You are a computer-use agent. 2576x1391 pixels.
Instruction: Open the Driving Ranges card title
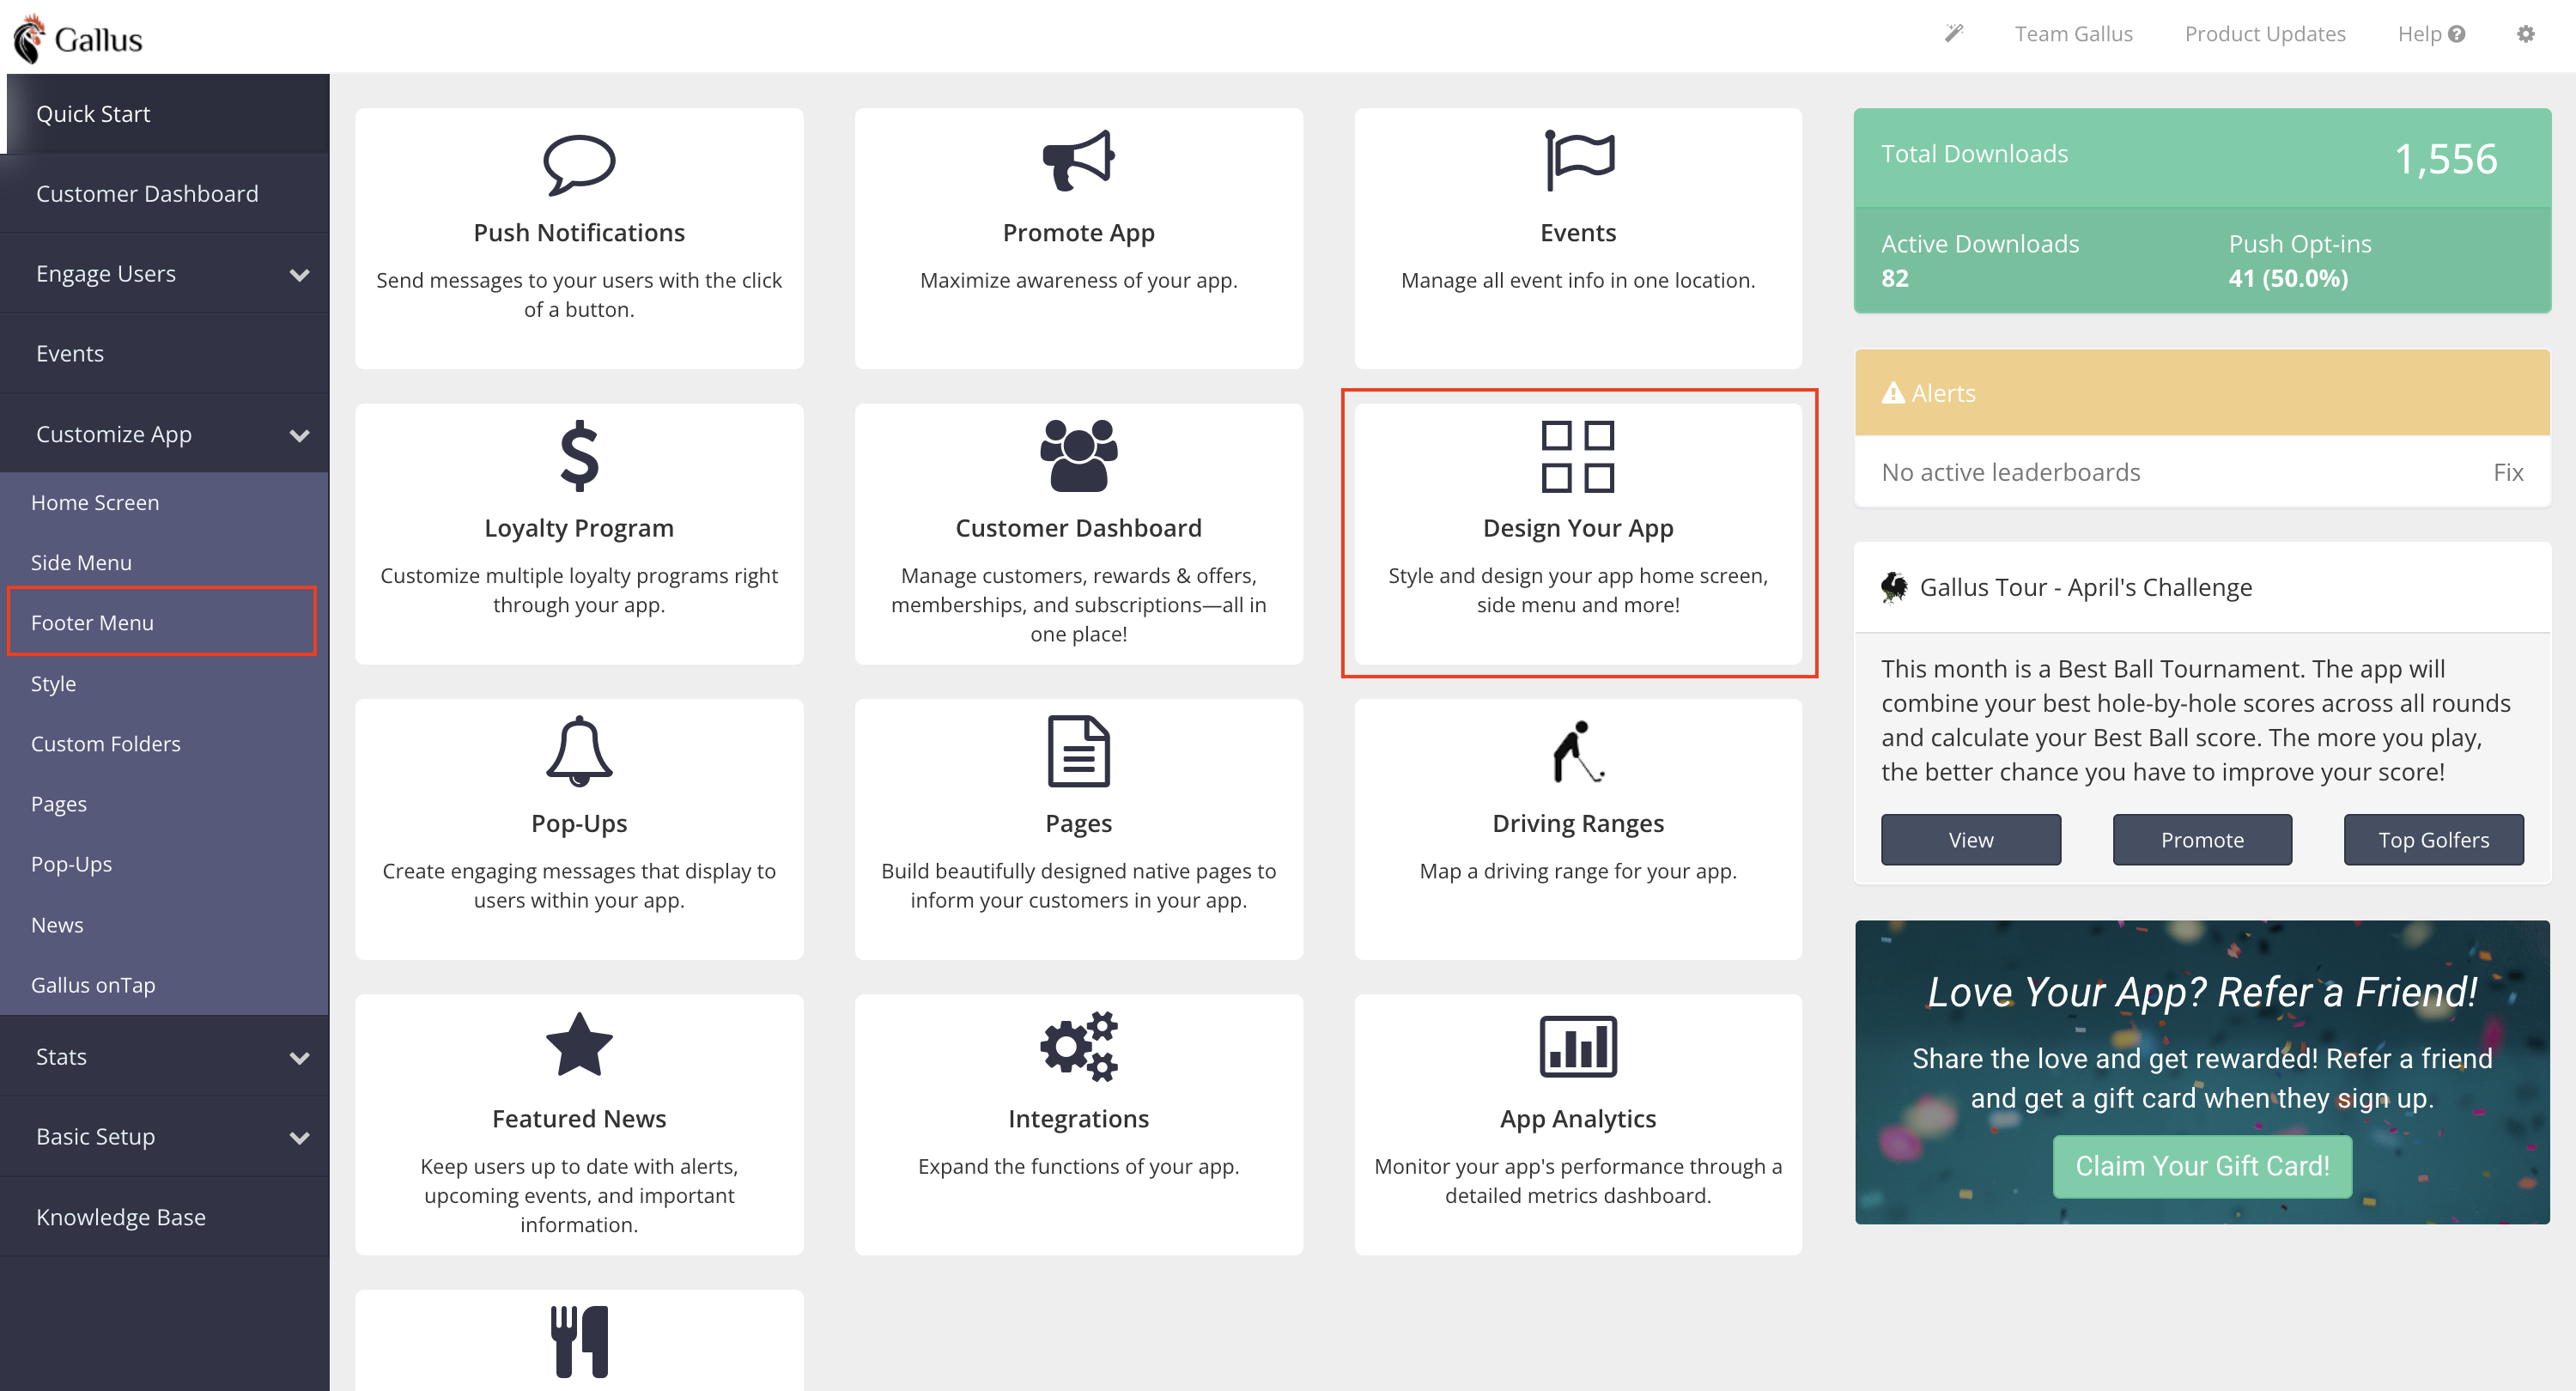point(1578,823)
